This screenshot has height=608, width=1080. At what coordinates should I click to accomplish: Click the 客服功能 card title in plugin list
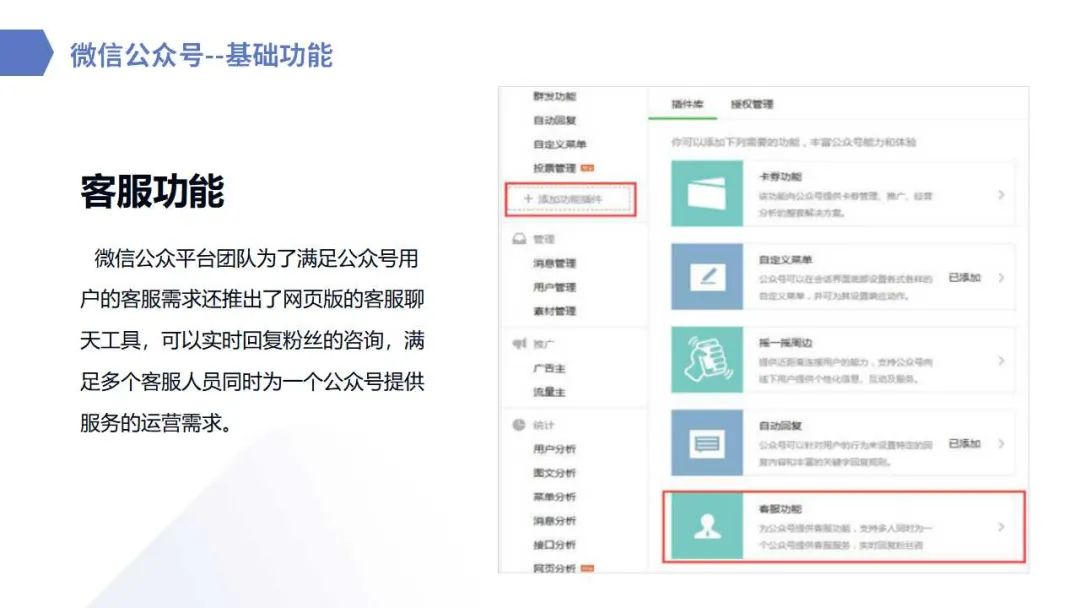[780, 509]
